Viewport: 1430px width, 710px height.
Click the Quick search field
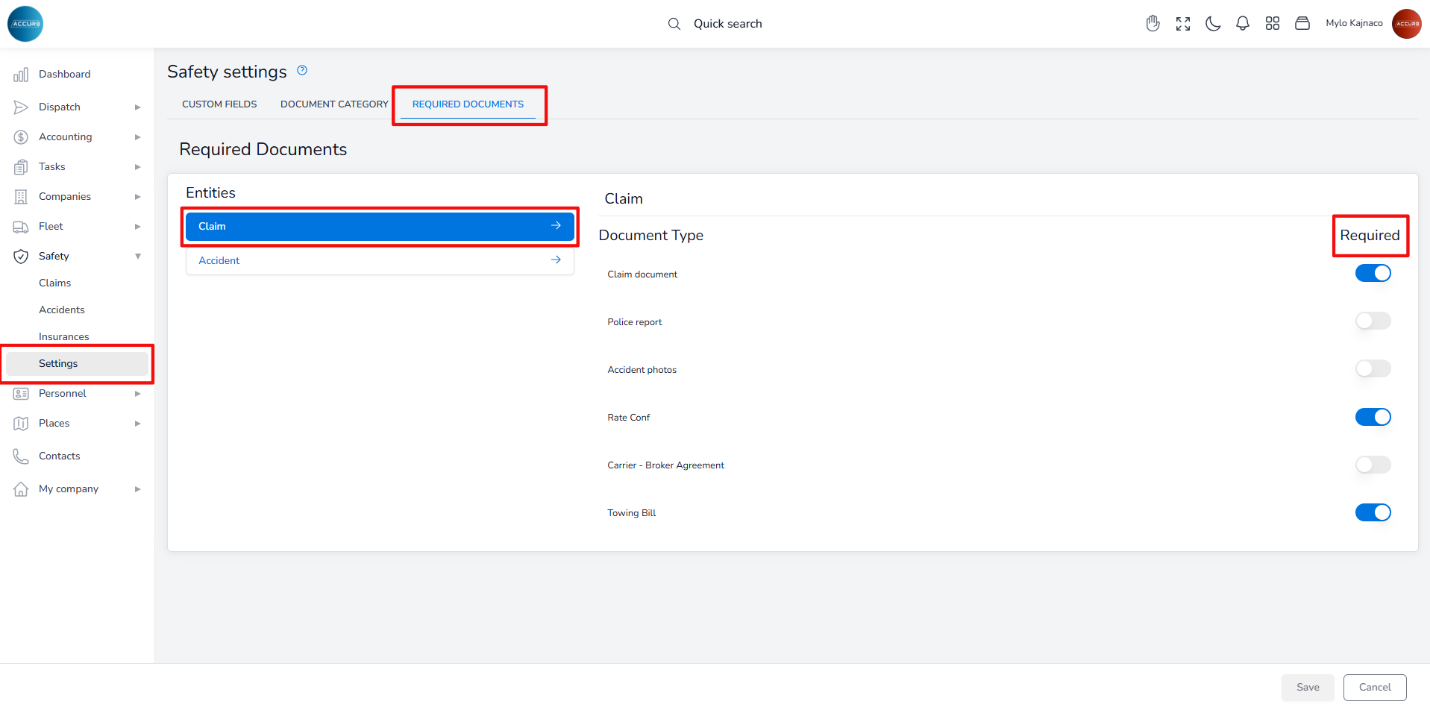[x=727, y=24]
